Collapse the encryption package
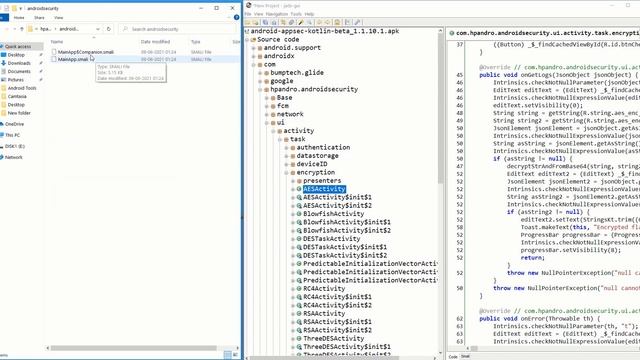Image resolution: width=640 pixels, height=360 pixels. (x=287, y=173)
